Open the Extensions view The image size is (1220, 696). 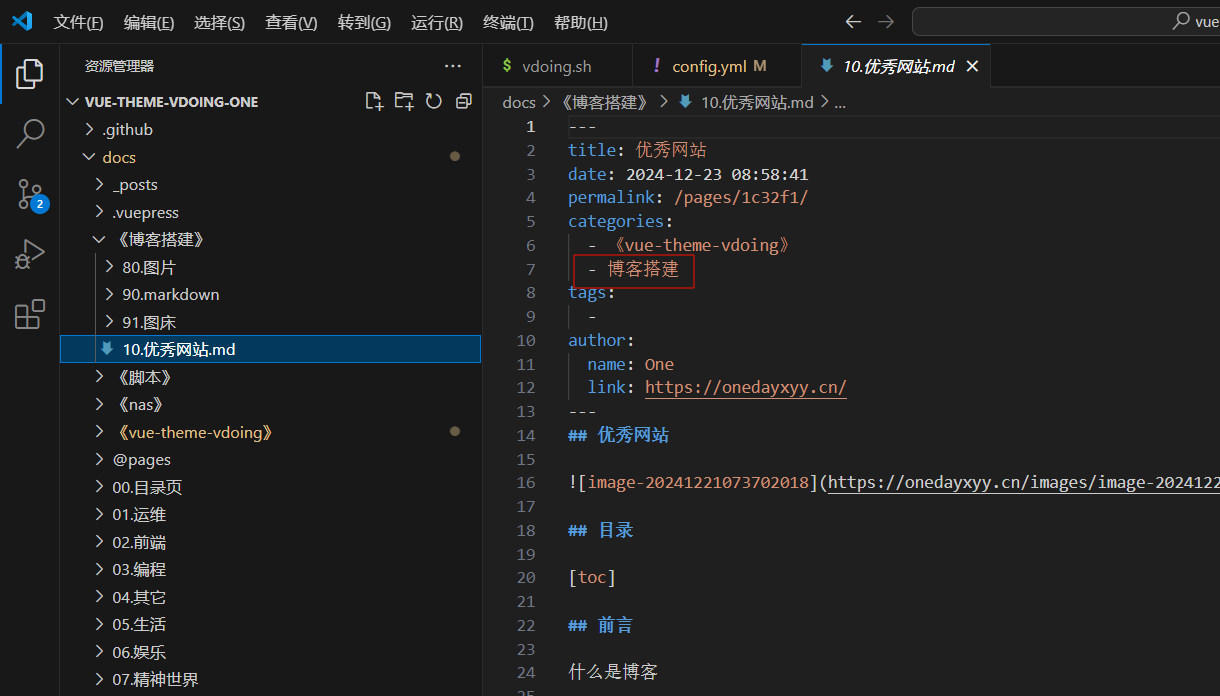pos(30,314)
